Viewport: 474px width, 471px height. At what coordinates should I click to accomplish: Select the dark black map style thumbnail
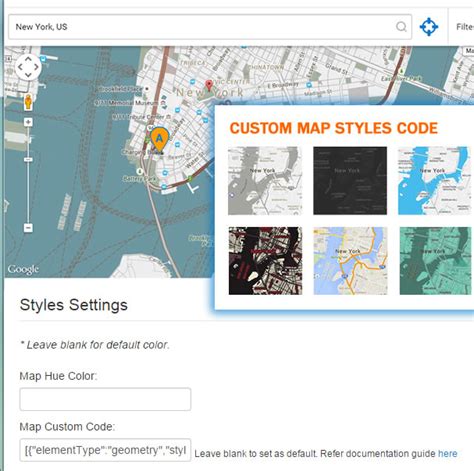(x=350, y=181)
